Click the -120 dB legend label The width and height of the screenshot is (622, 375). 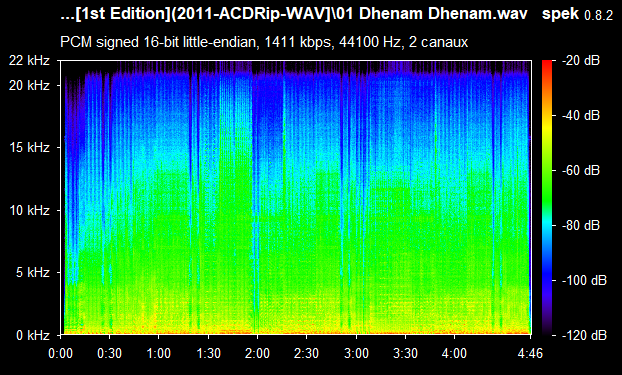point(584,335)
